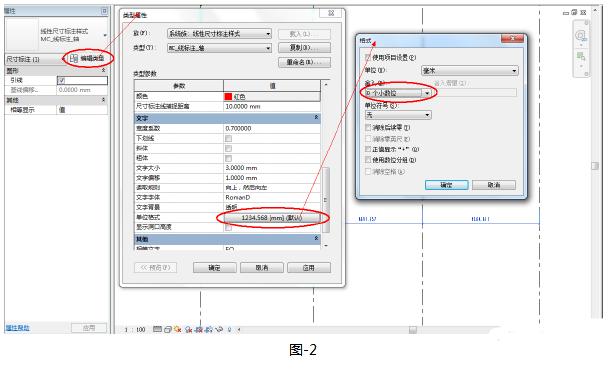
Task: Click 应用 in the 类型属性 dialog
Action: (309, 268)
